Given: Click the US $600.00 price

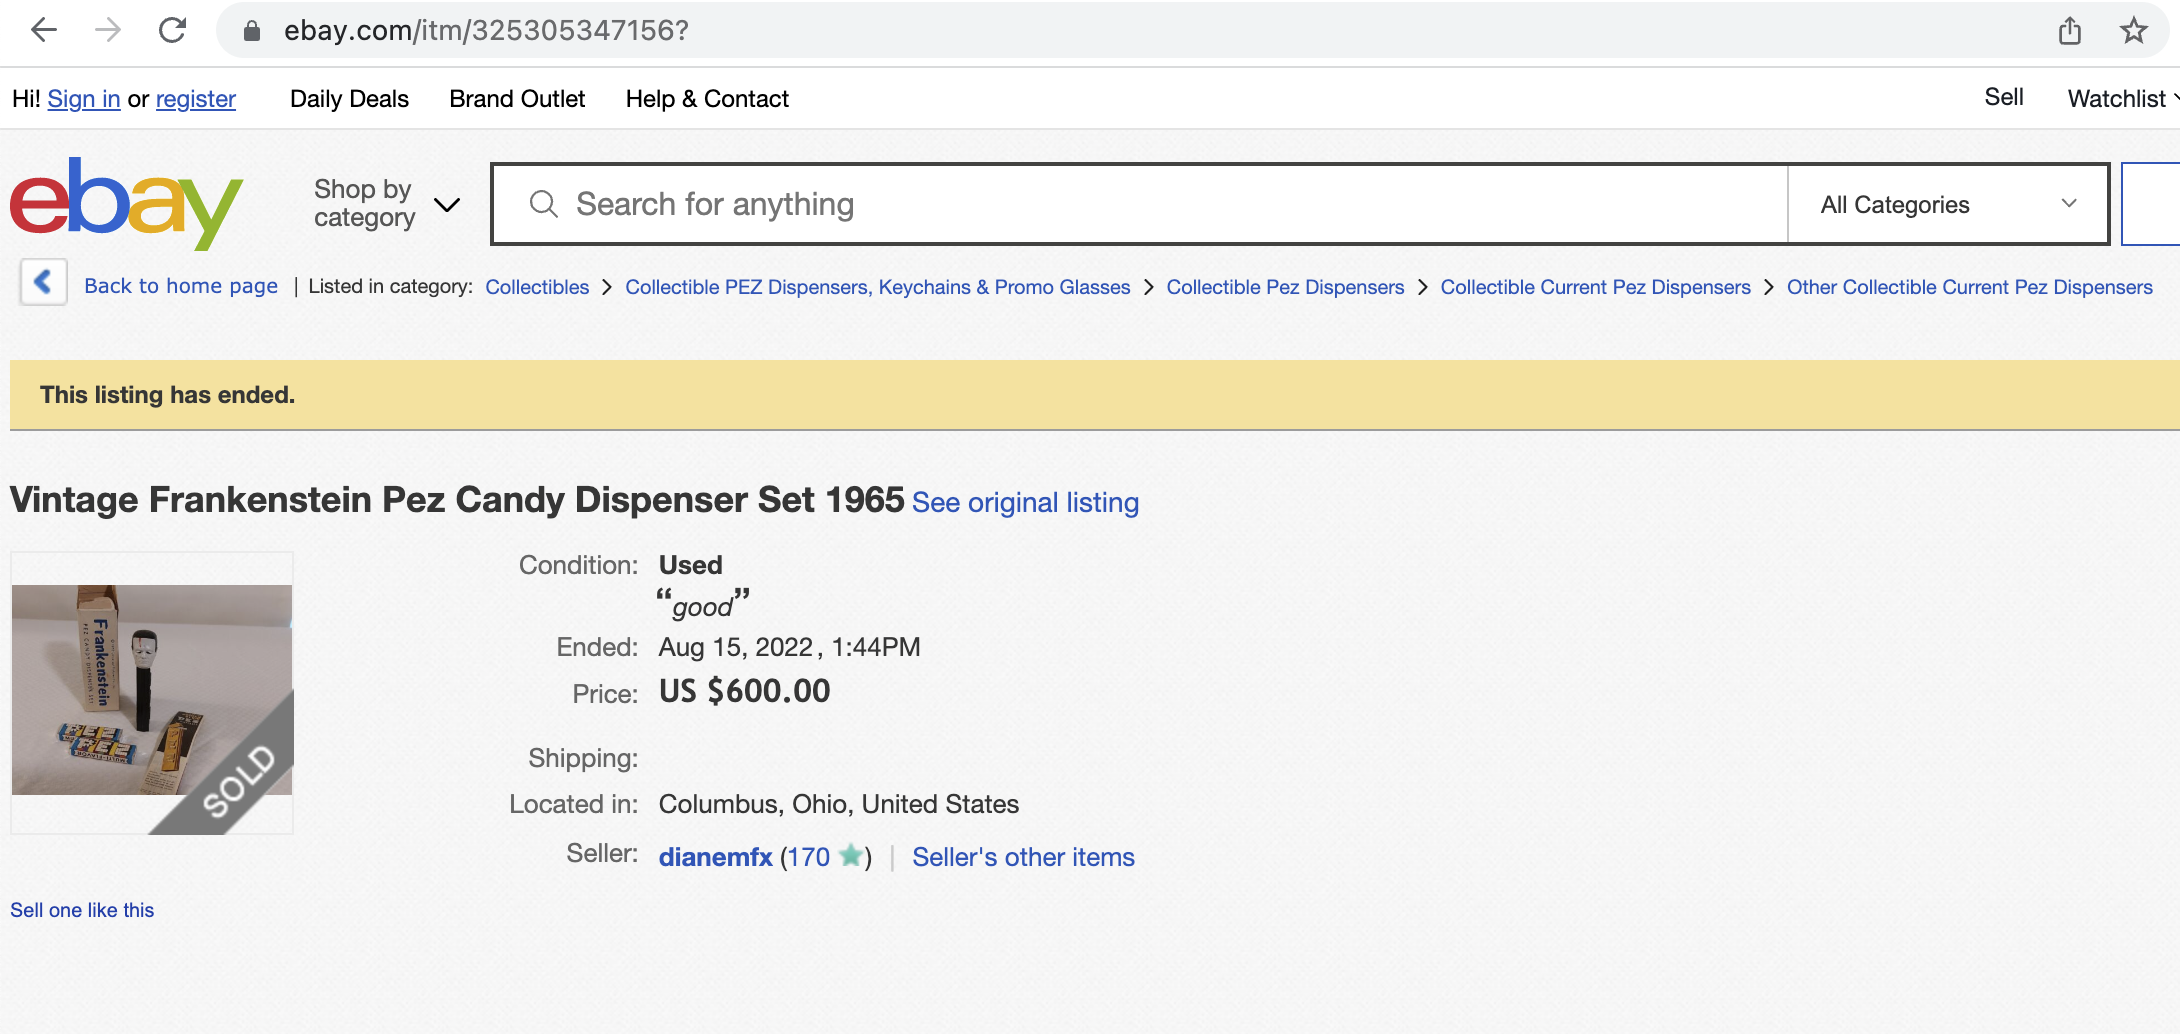Looking at the screenshot, I should pos(744,691).
